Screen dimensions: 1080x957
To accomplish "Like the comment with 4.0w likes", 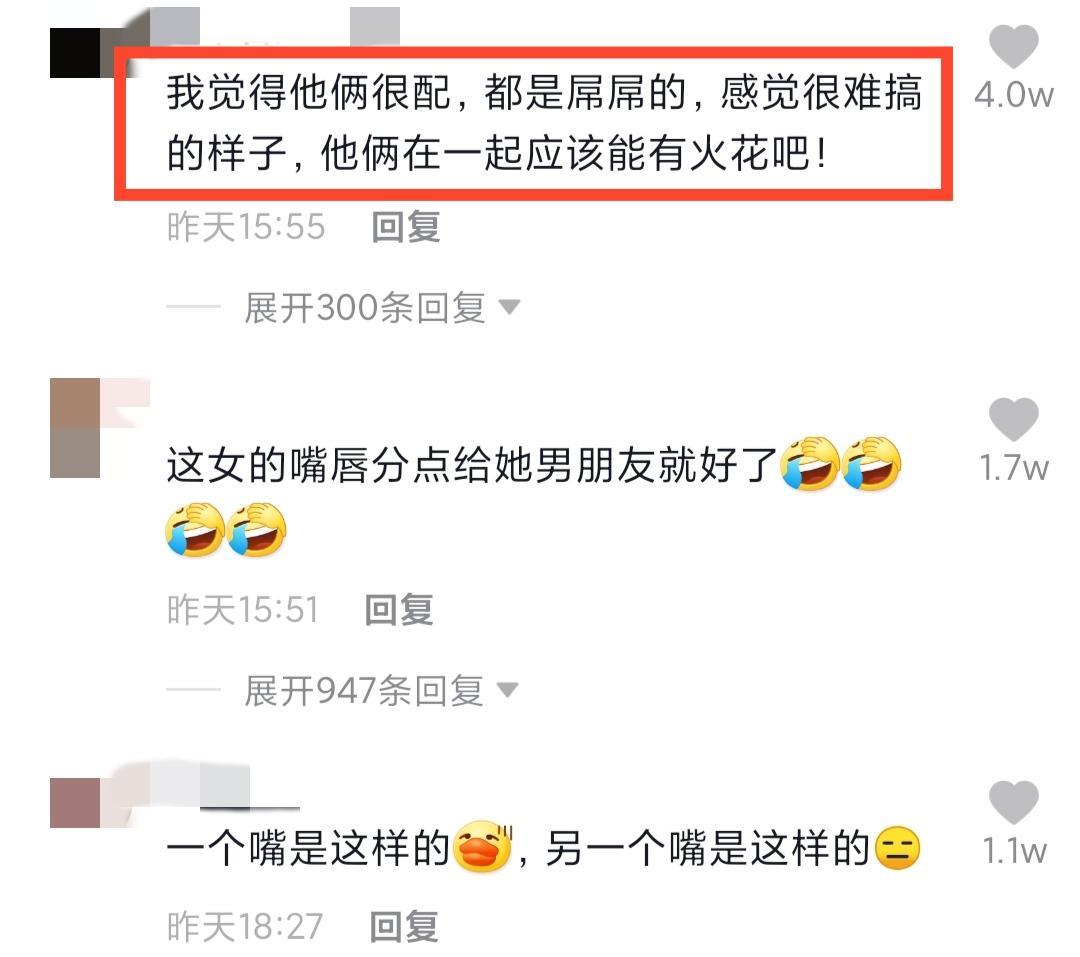I will (1013, 46).
